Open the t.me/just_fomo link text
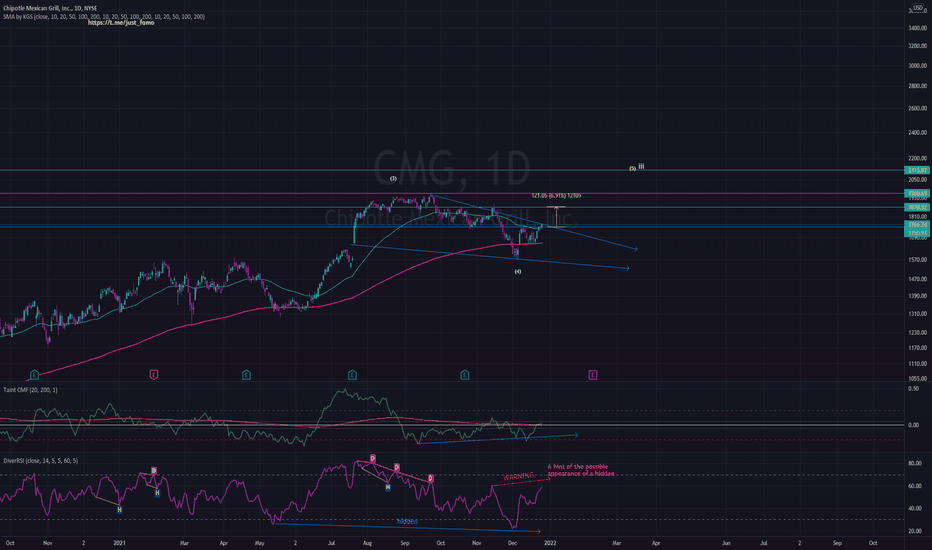The height and width of the screenshot is (550, 932). [x=121, y=23]
